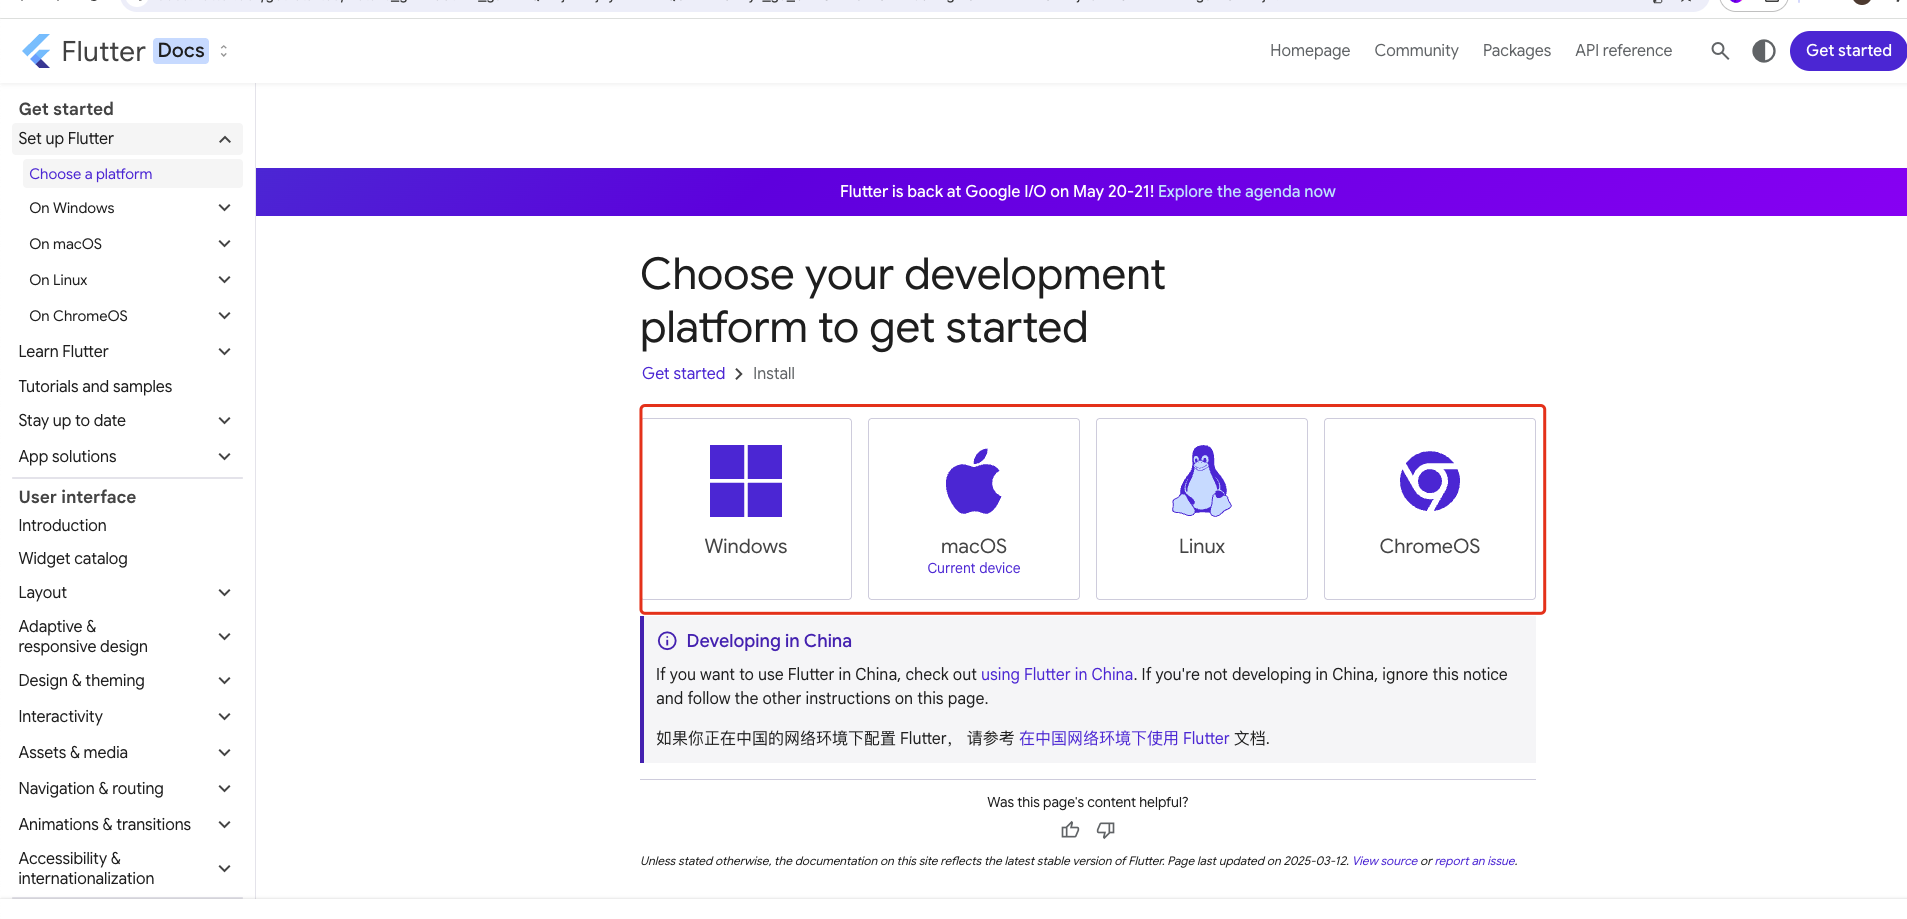Expand Accessibility & internationalization section
This screenshot has width=1907, height=919.
coord(225,869)
